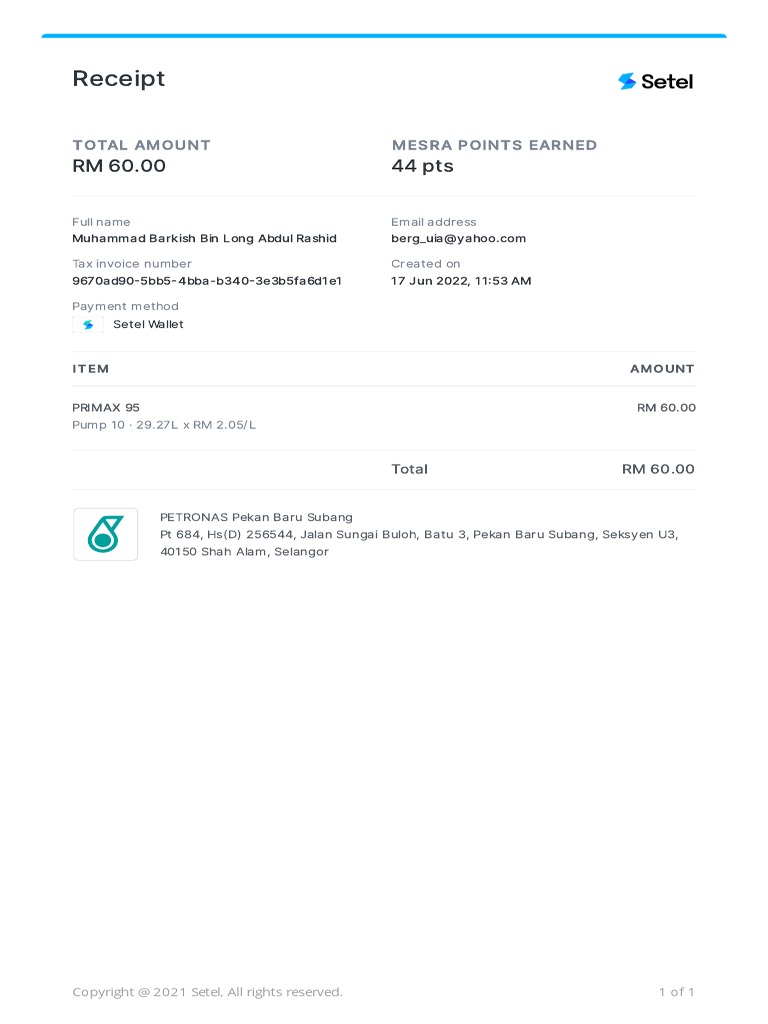Image resolution: width=768 pixels, height=1024 pixels.
Task: Click the page indicator 1 of 1
Action: coord(676,992)
